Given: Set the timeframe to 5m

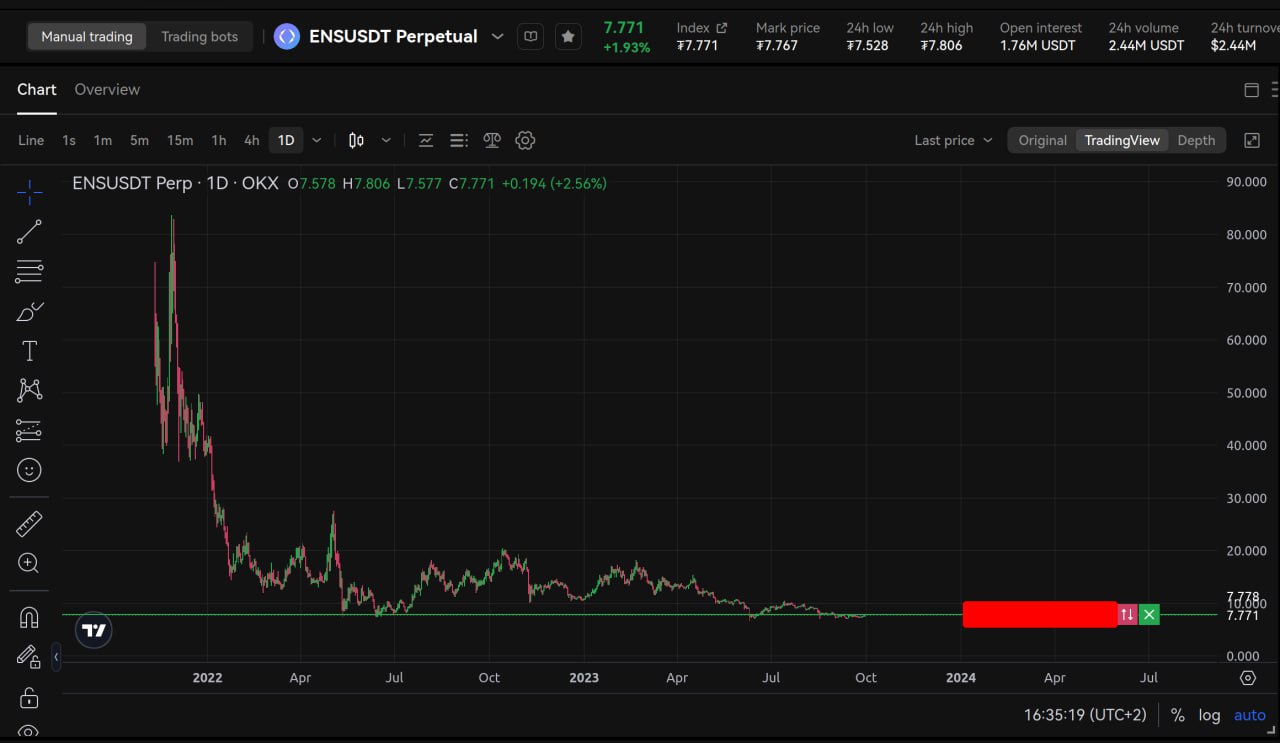Looking at the screenshot, I should 139,140.
